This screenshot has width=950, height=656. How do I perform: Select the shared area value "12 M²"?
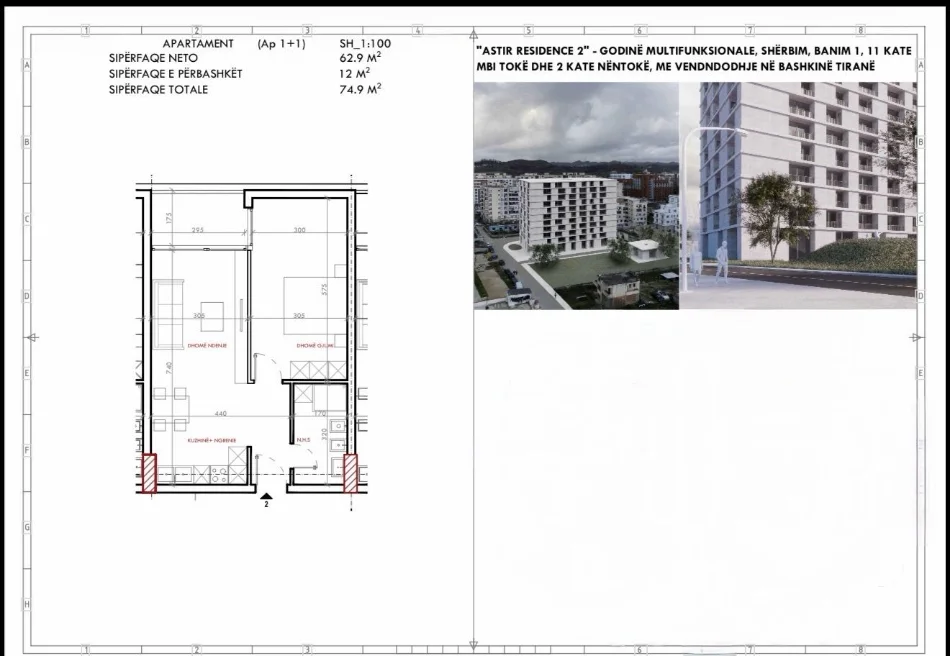click(x=354, y=74)
